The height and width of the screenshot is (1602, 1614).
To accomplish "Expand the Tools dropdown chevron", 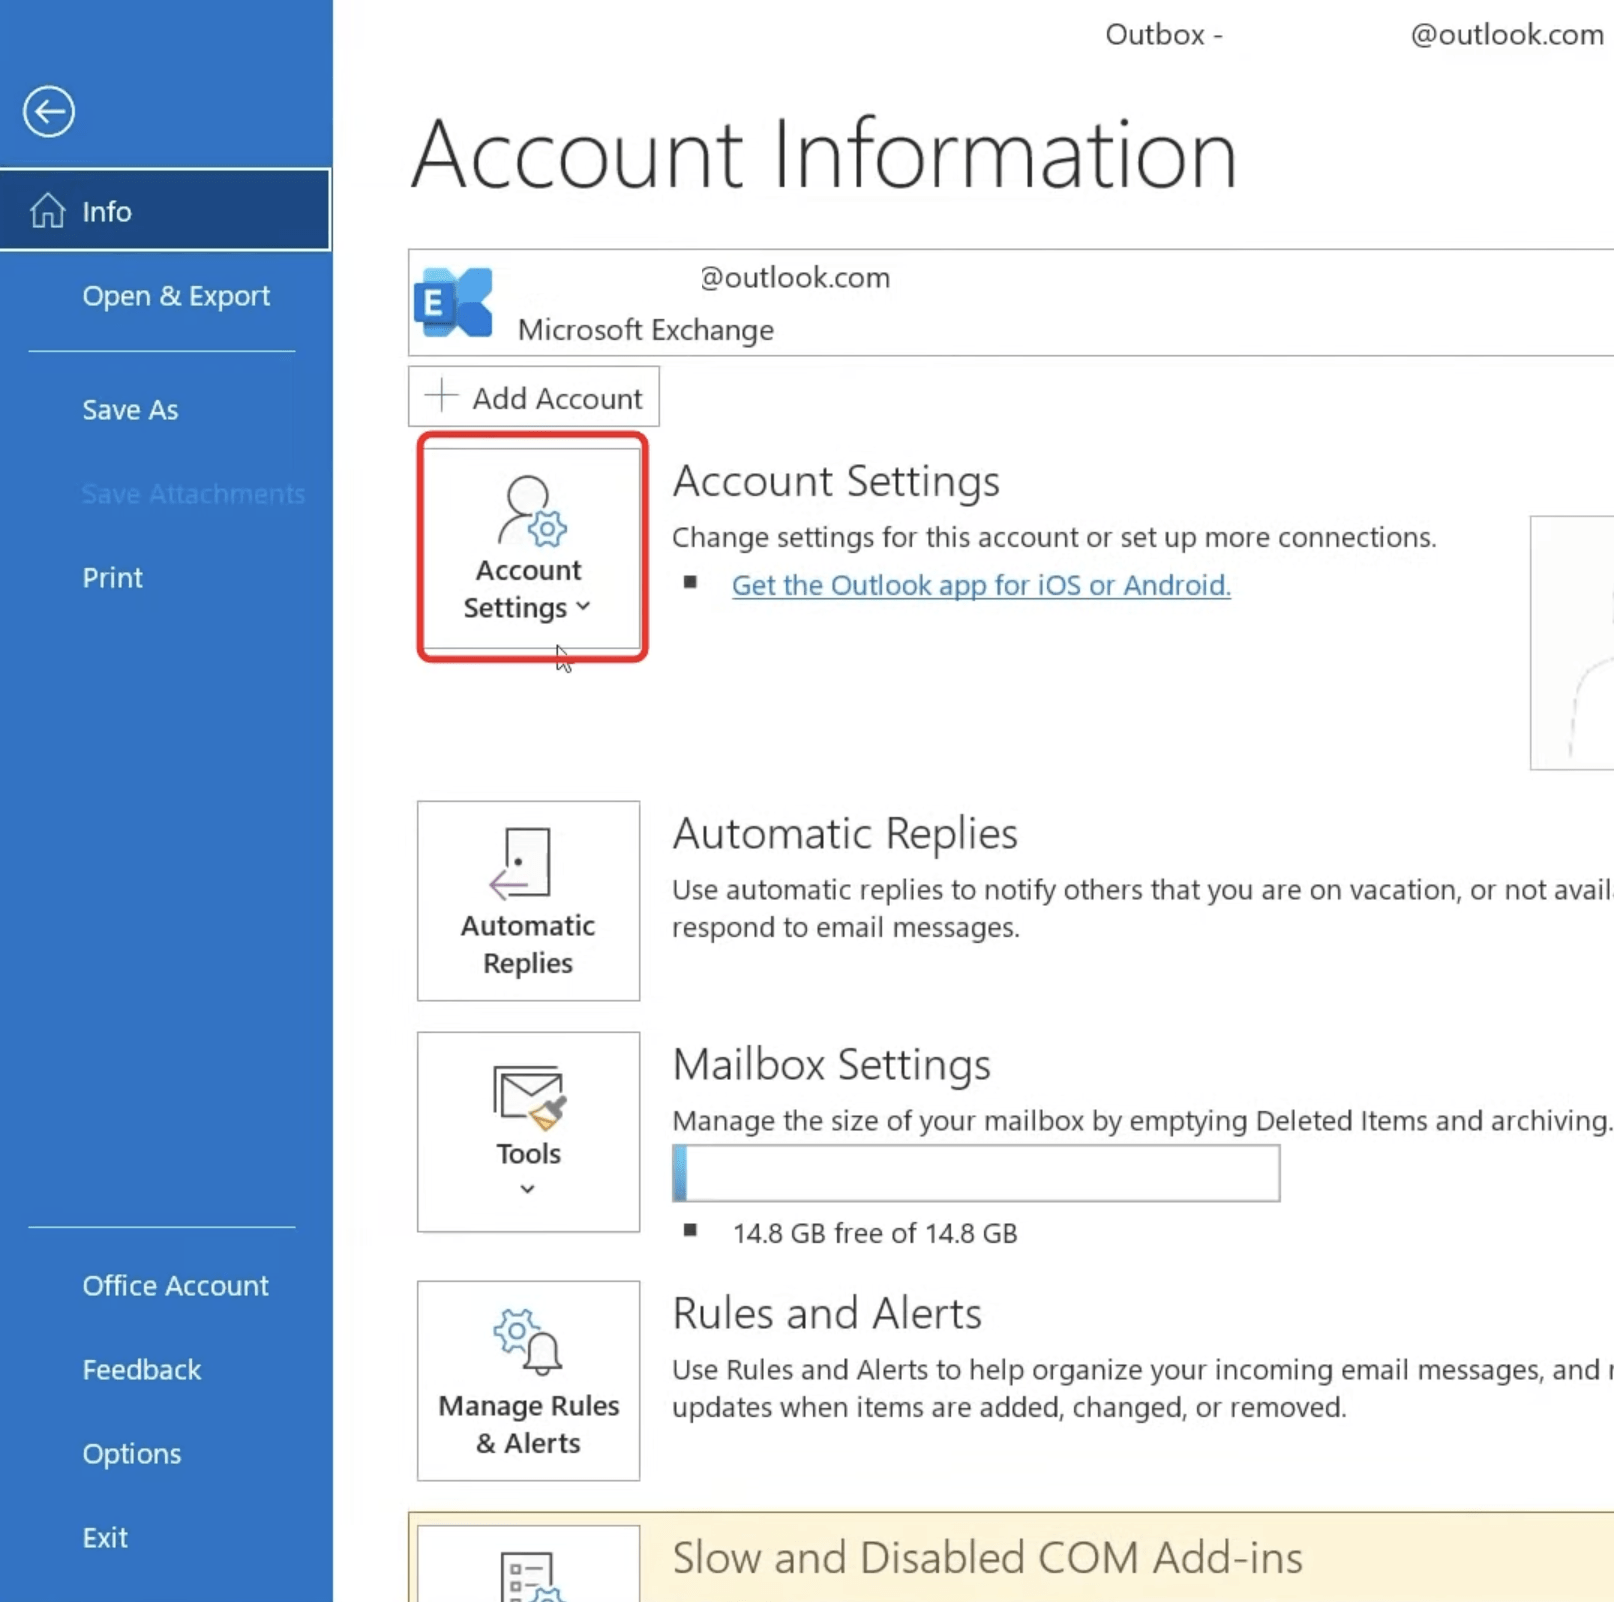I will [527, 1189].
